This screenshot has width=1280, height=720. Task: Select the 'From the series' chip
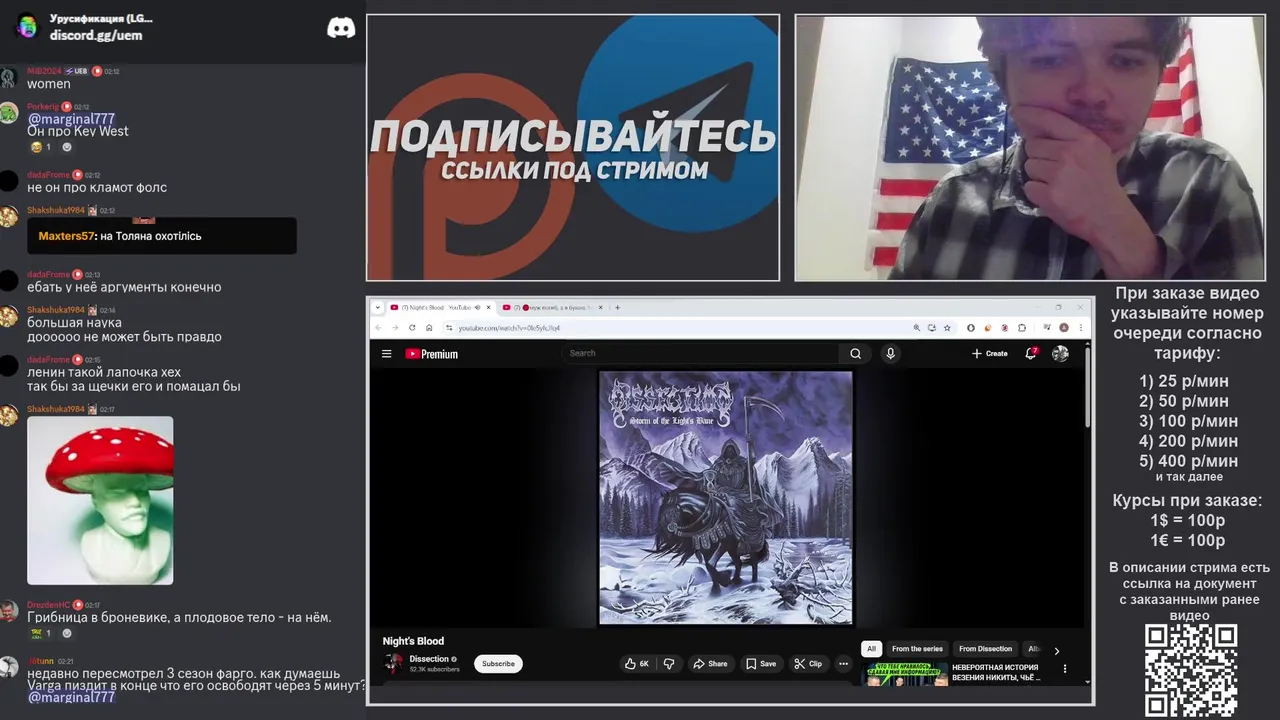tap(917, 649)
